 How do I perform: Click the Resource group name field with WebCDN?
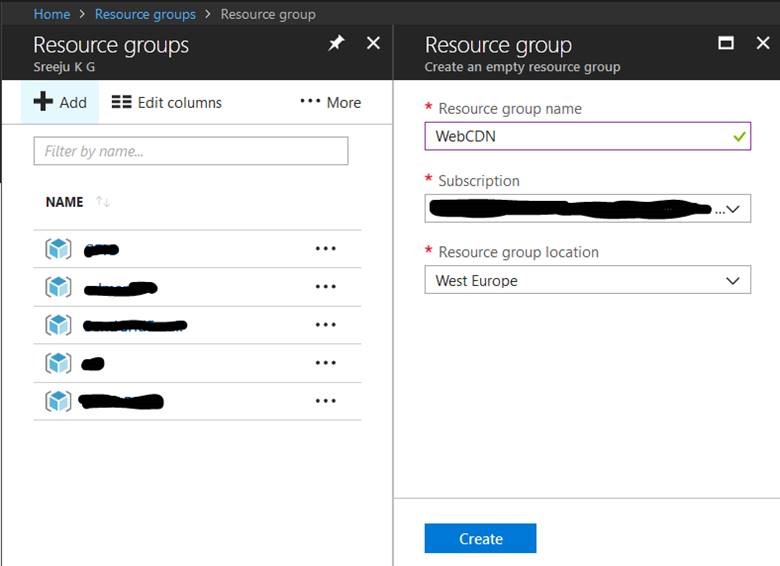587,136
